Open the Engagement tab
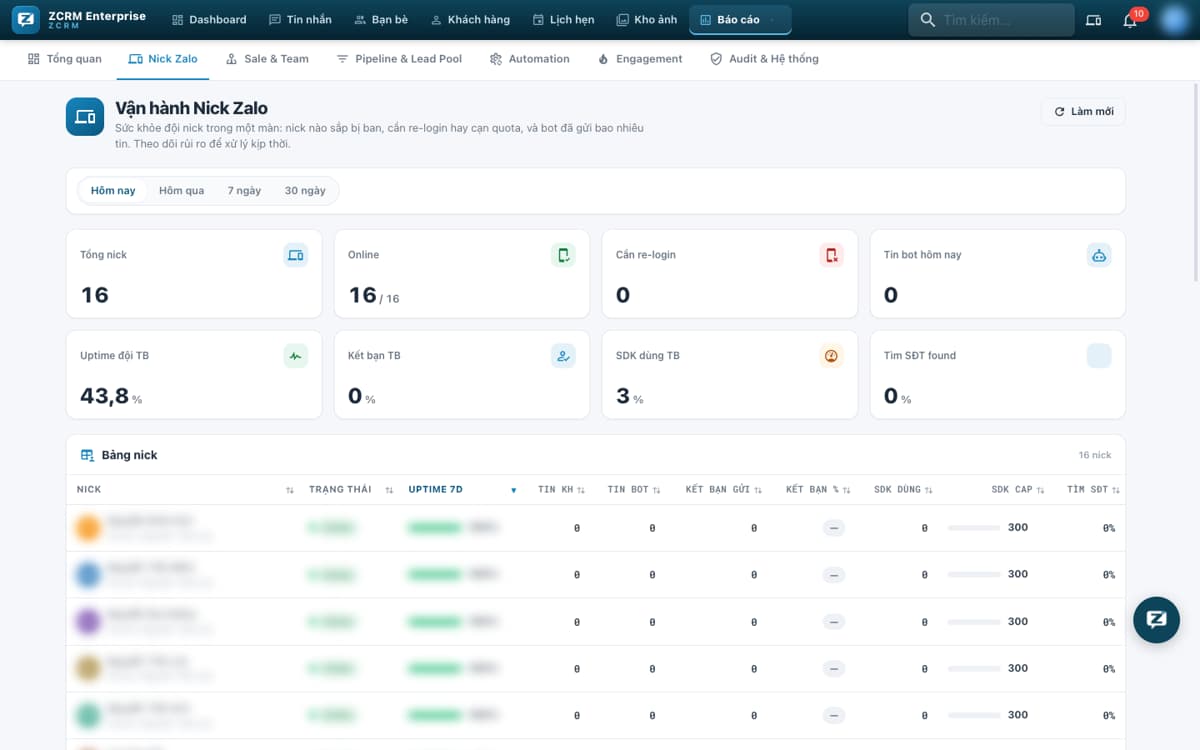 (x=640, y=59)
